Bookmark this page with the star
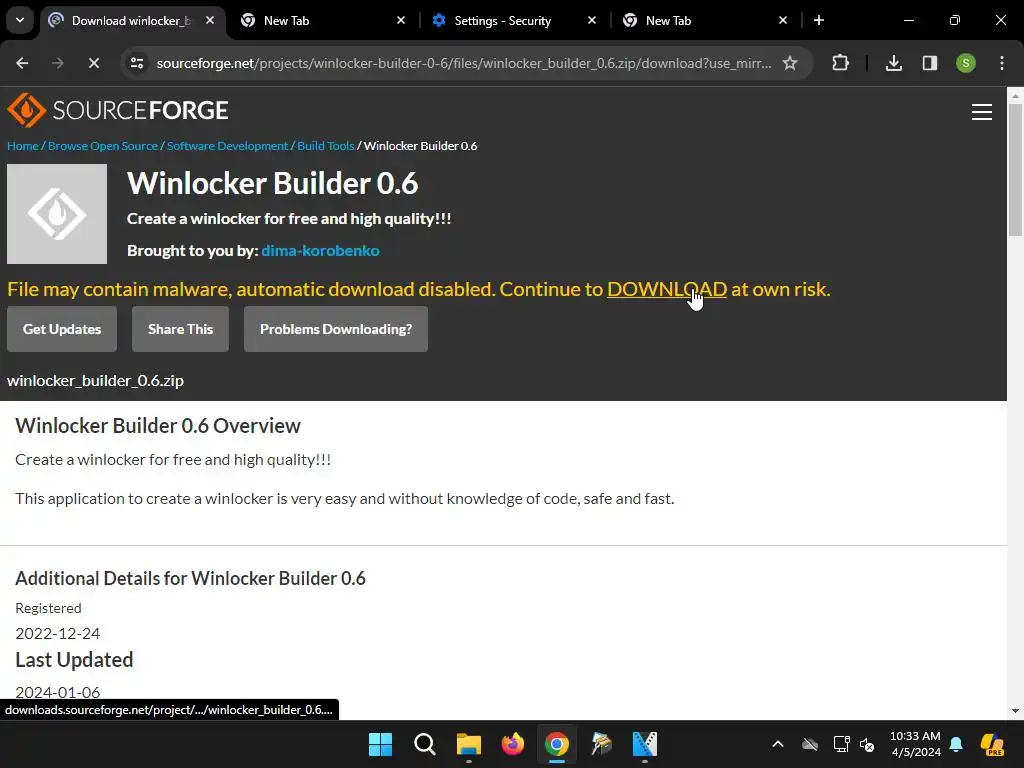1024x768 pixels. (x=790, y=63)
